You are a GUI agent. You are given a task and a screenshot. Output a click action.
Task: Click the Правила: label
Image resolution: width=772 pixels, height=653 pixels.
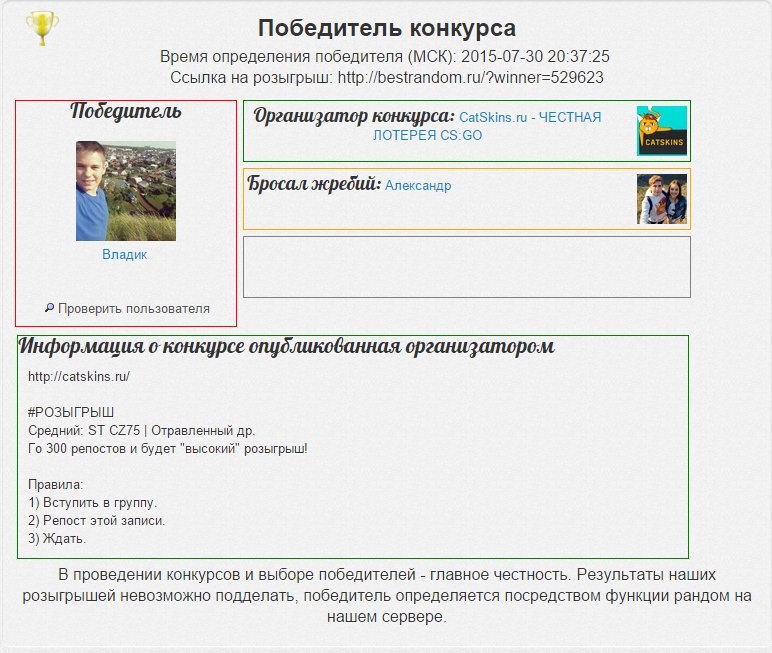tap(56, 485)
